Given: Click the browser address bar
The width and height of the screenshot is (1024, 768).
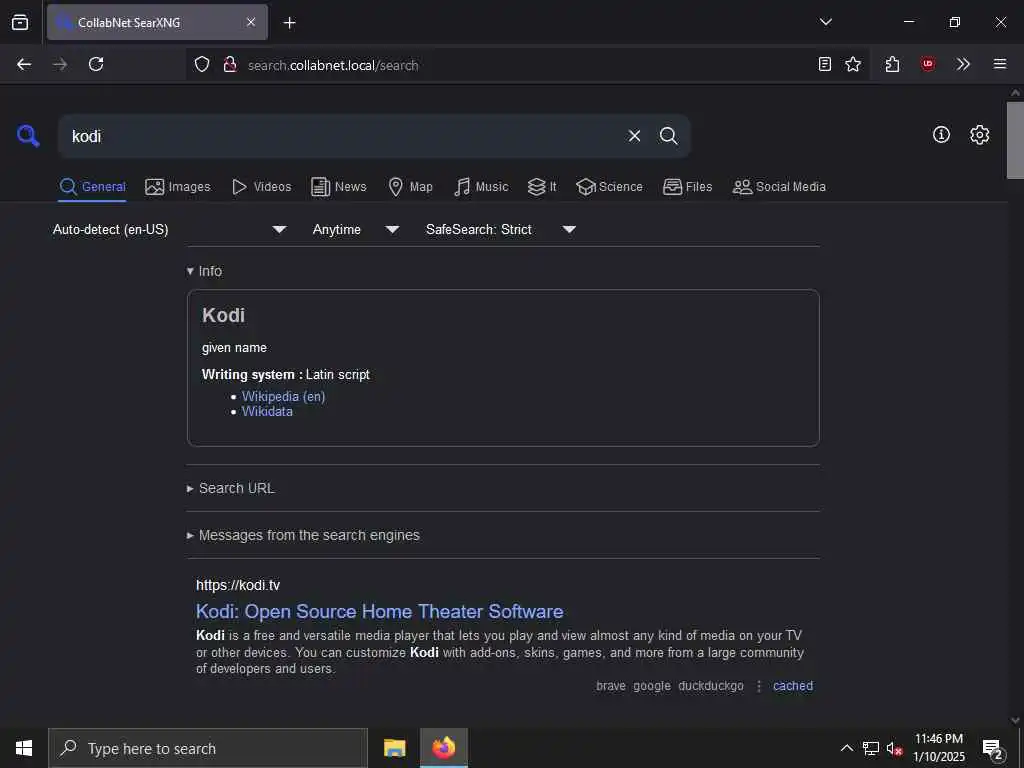Looking at the screenshot, I should [522, 65].
